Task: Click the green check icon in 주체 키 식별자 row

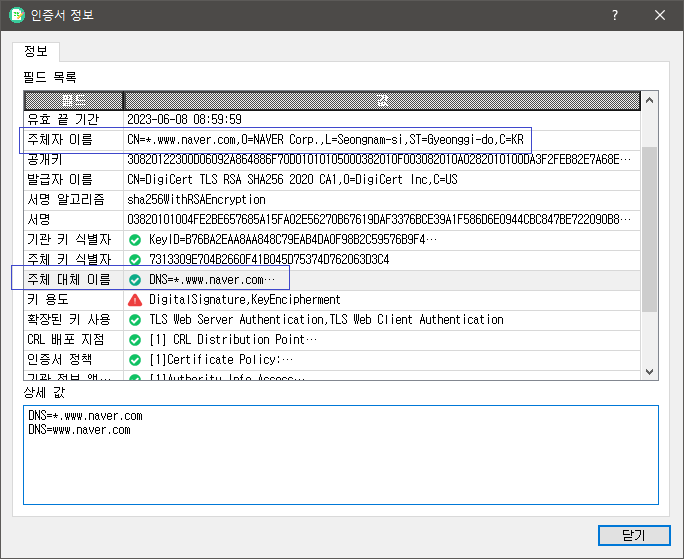Action: (x=135, y=260)
